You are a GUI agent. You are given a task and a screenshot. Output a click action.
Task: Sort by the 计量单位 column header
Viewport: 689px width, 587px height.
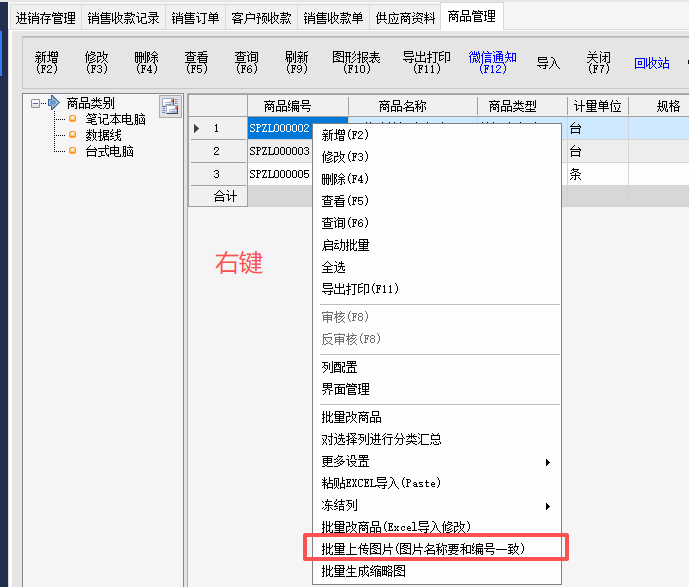[597, 106]
